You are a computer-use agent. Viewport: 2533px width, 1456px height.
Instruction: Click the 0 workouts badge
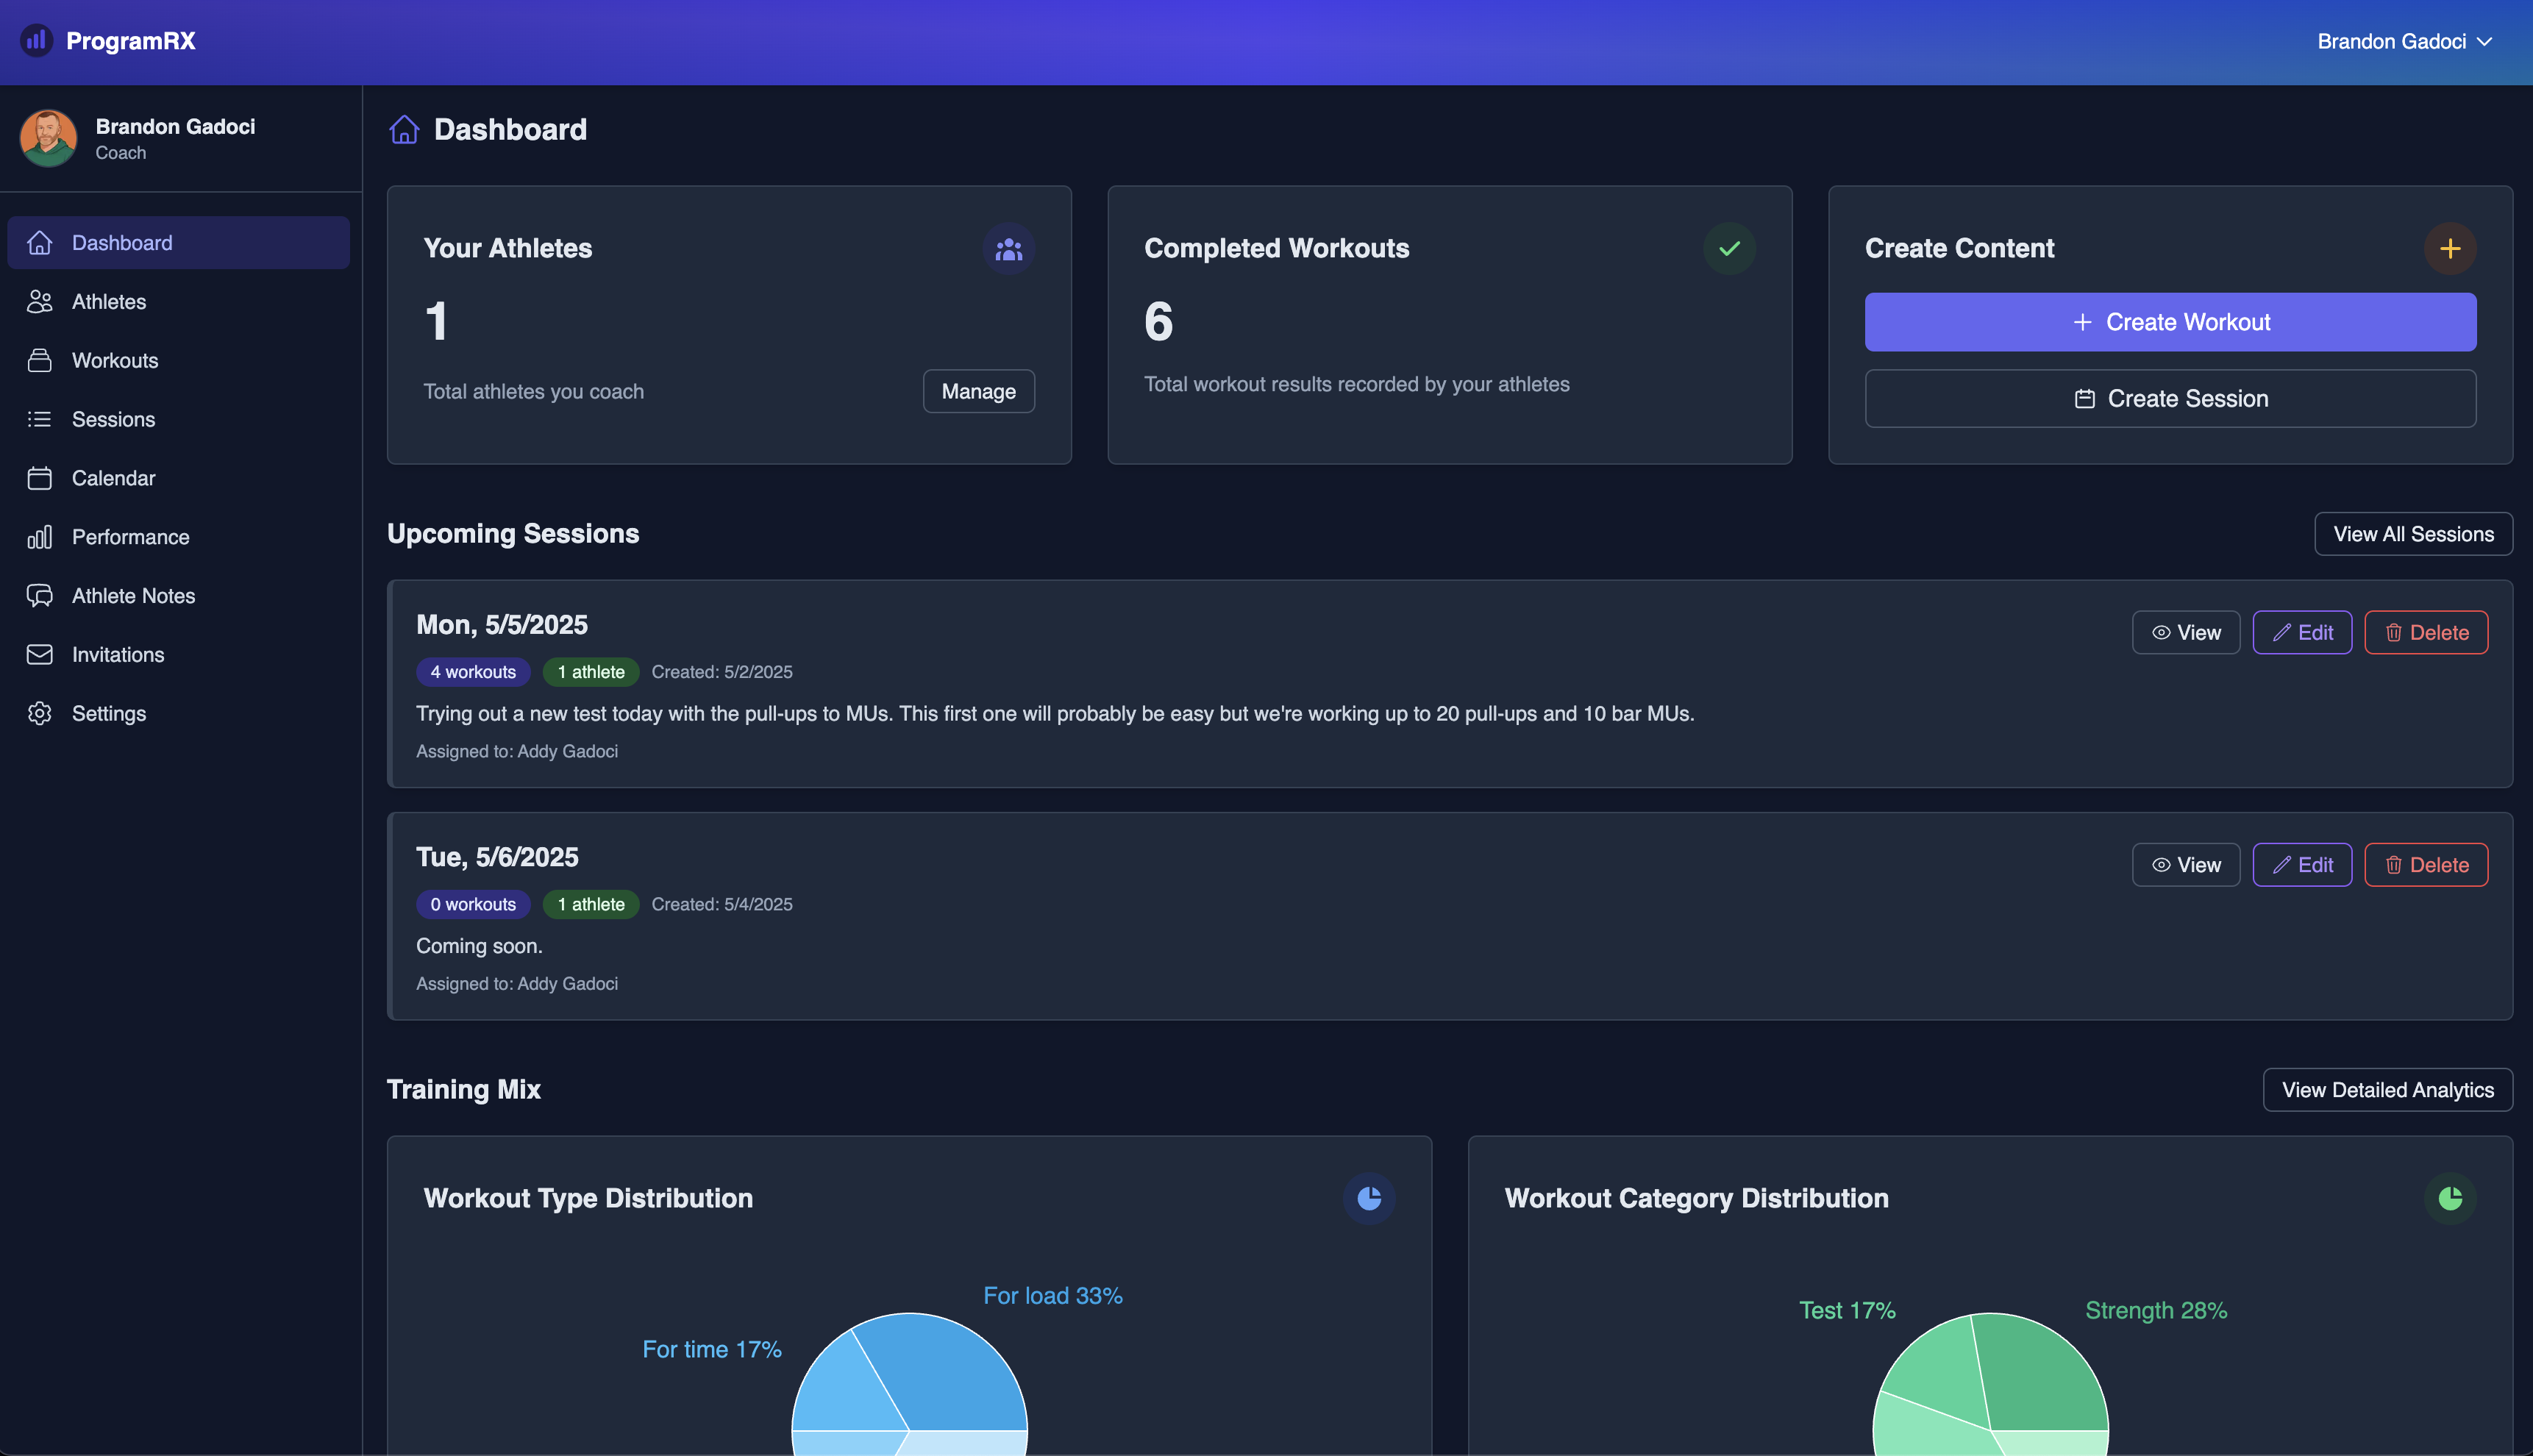(473, 904)
